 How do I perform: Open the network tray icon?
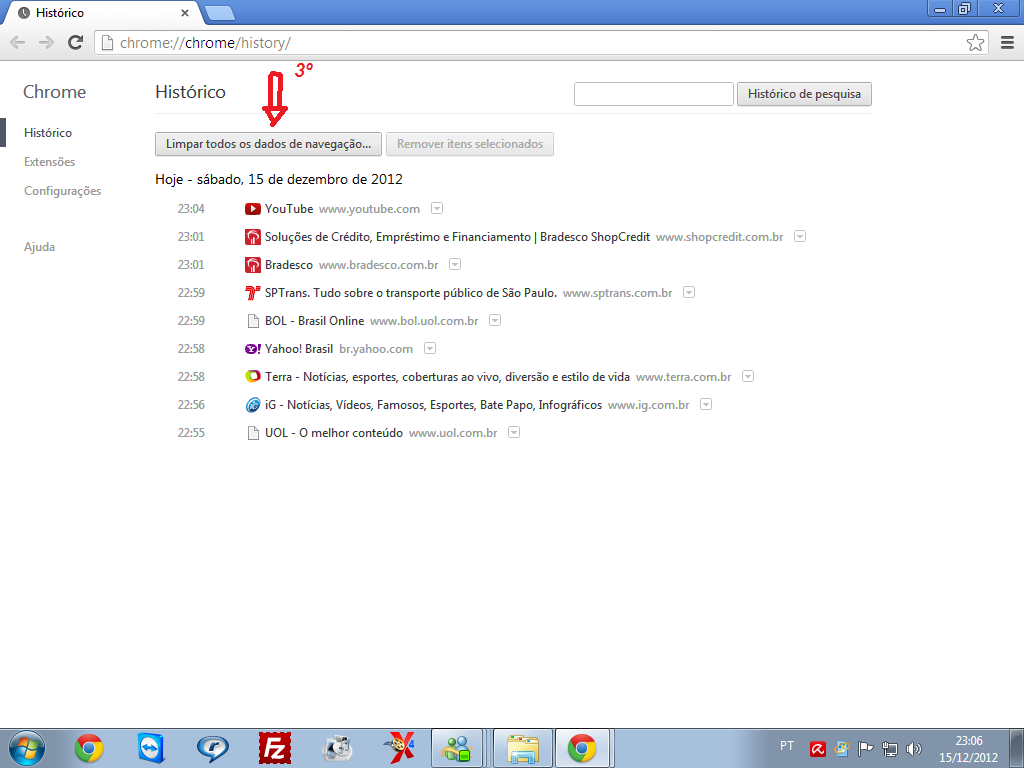pos(889,749)
